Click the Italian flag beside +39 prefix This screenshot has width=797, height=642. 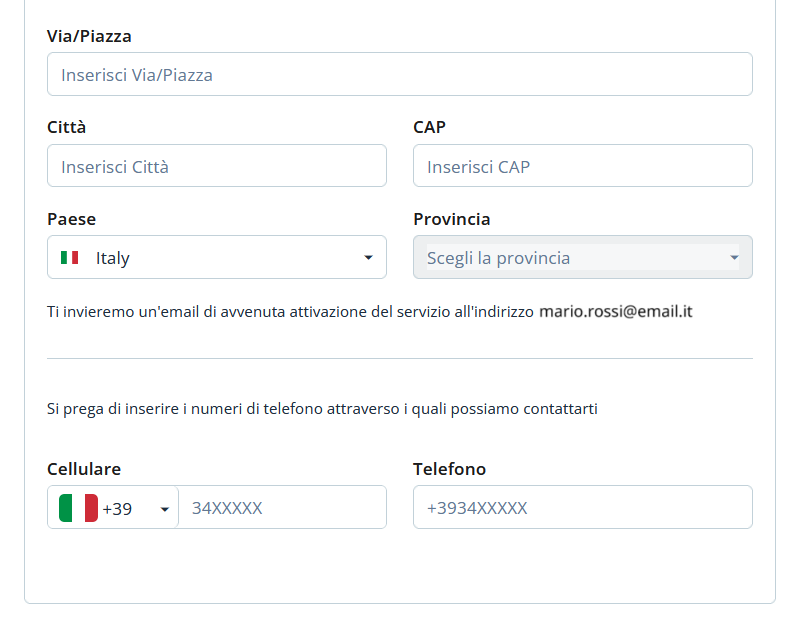coord(78,508)
